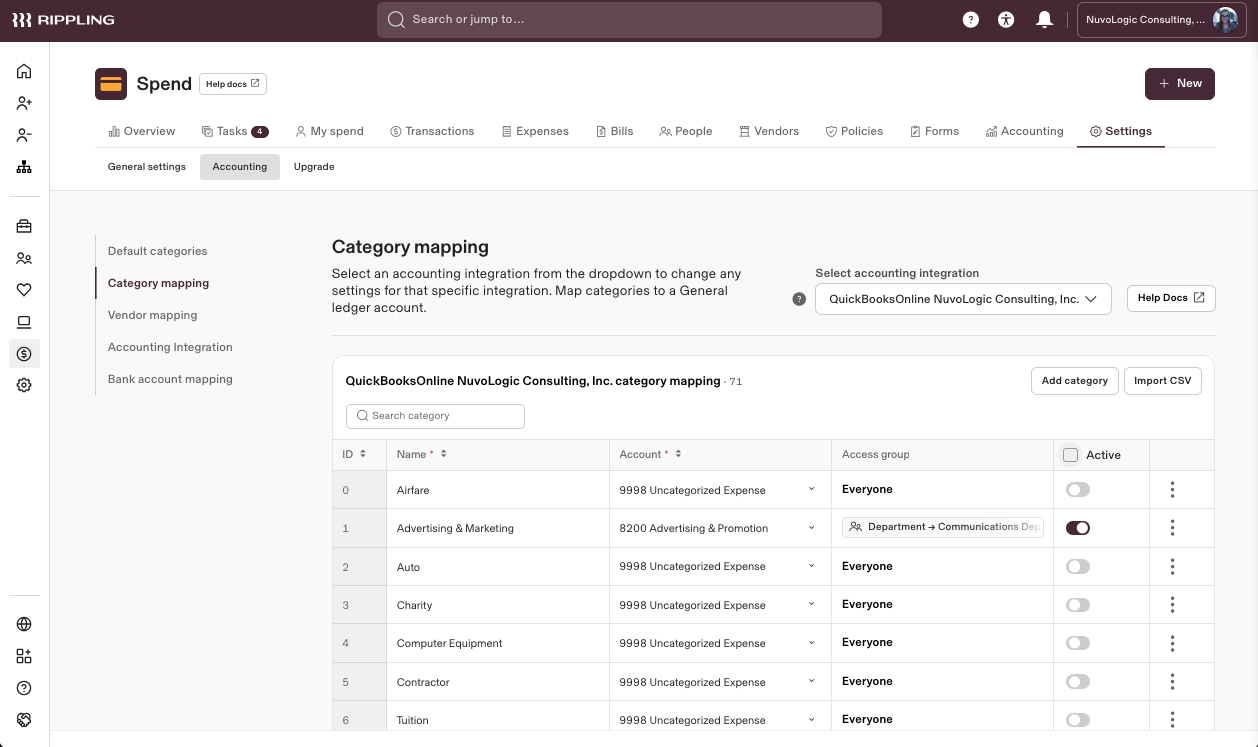The width and height of the screenshot is (1258, 747).
Task: Click the Home icon in left sidebar
Action: pyautogui.click(x=24, y=71)
